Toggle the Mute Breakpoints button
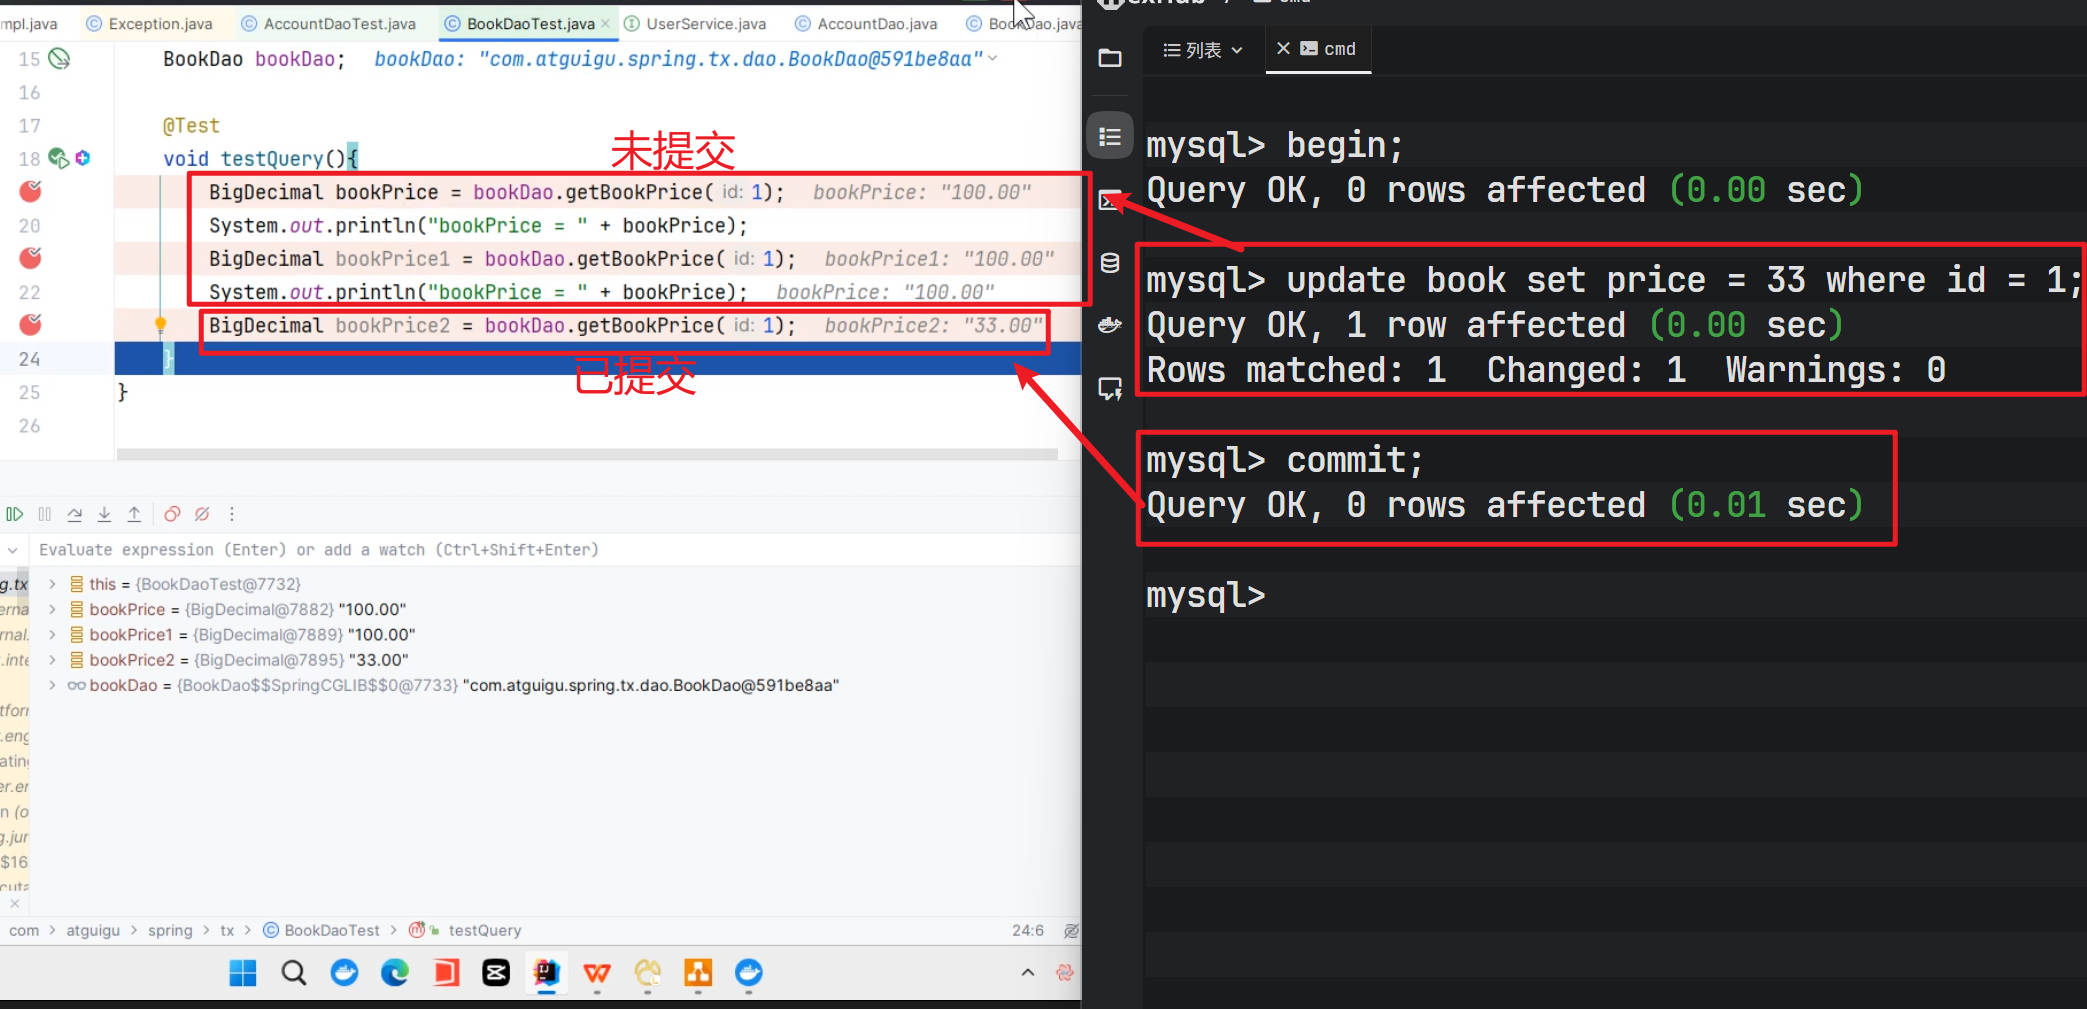 tap(202, 514)
